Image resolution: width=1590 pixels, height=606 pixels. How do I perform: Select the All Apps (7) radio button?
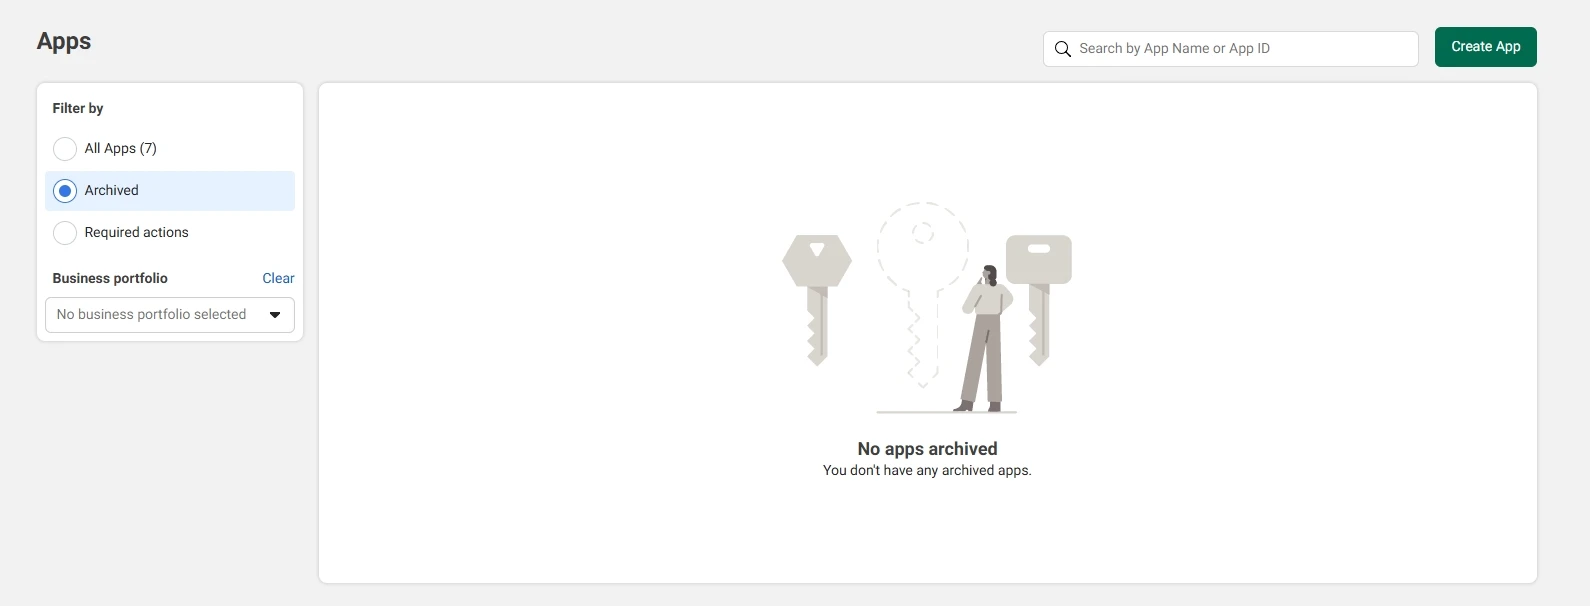click(x=65, y=149)
